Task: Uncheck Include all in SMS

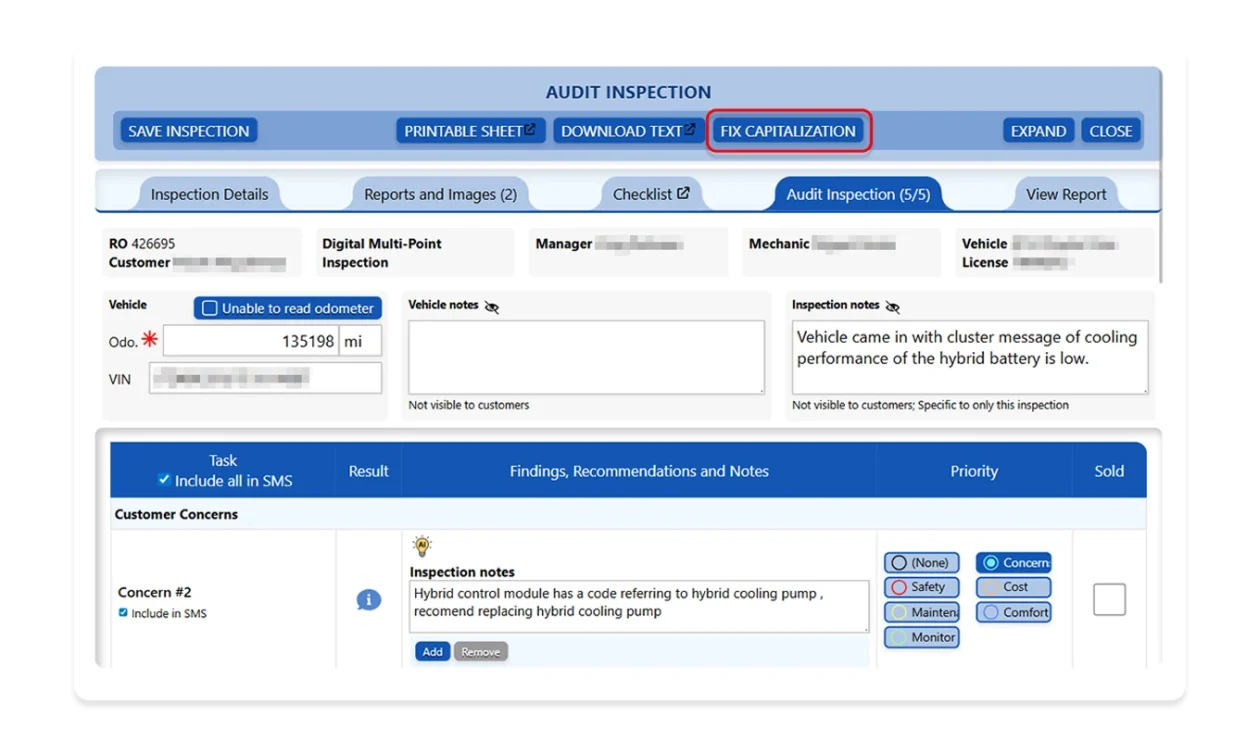Action: (x=164, y=479)
